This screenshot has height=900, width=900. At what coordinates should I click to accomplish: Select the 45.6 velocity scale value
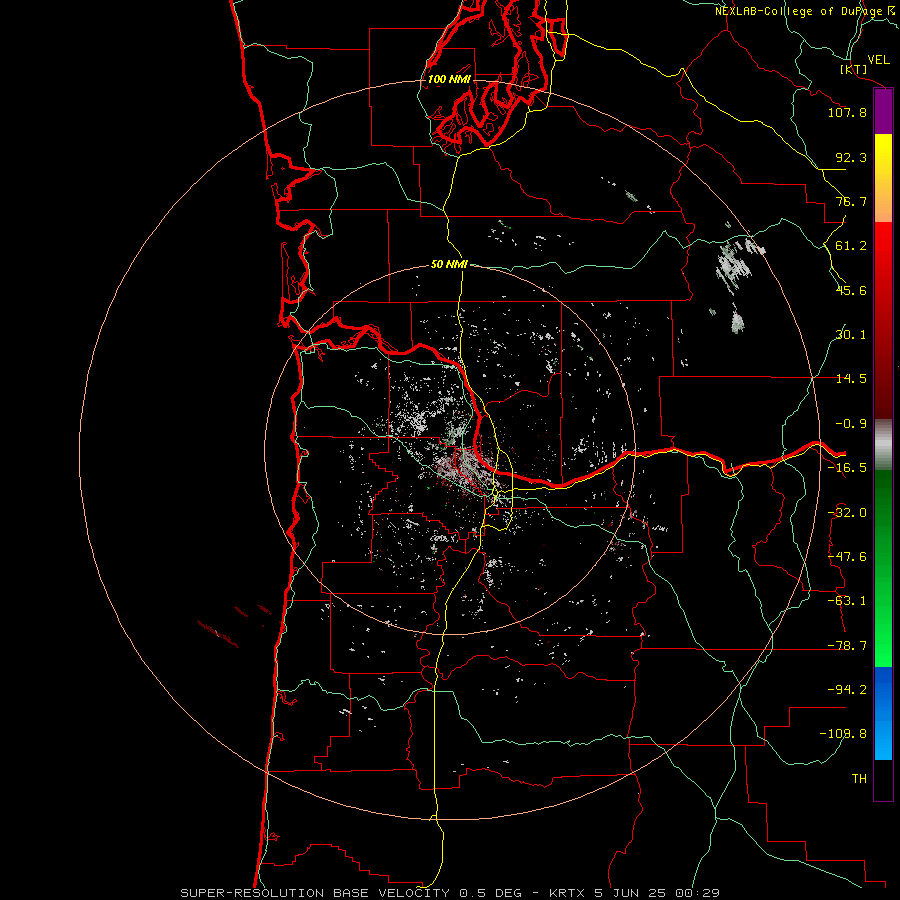(851, 290)
